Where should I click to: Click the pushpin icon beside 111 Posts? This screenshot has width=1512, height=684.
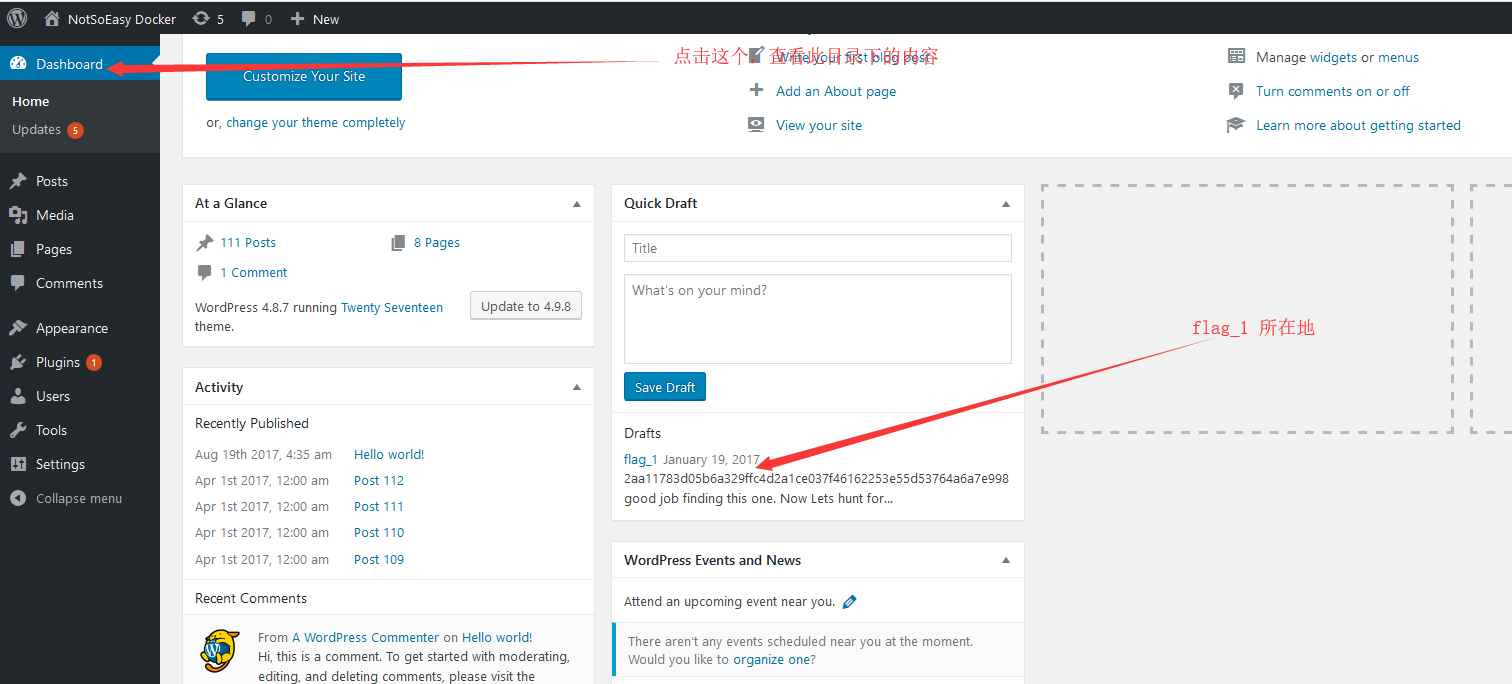coord(205,242)
